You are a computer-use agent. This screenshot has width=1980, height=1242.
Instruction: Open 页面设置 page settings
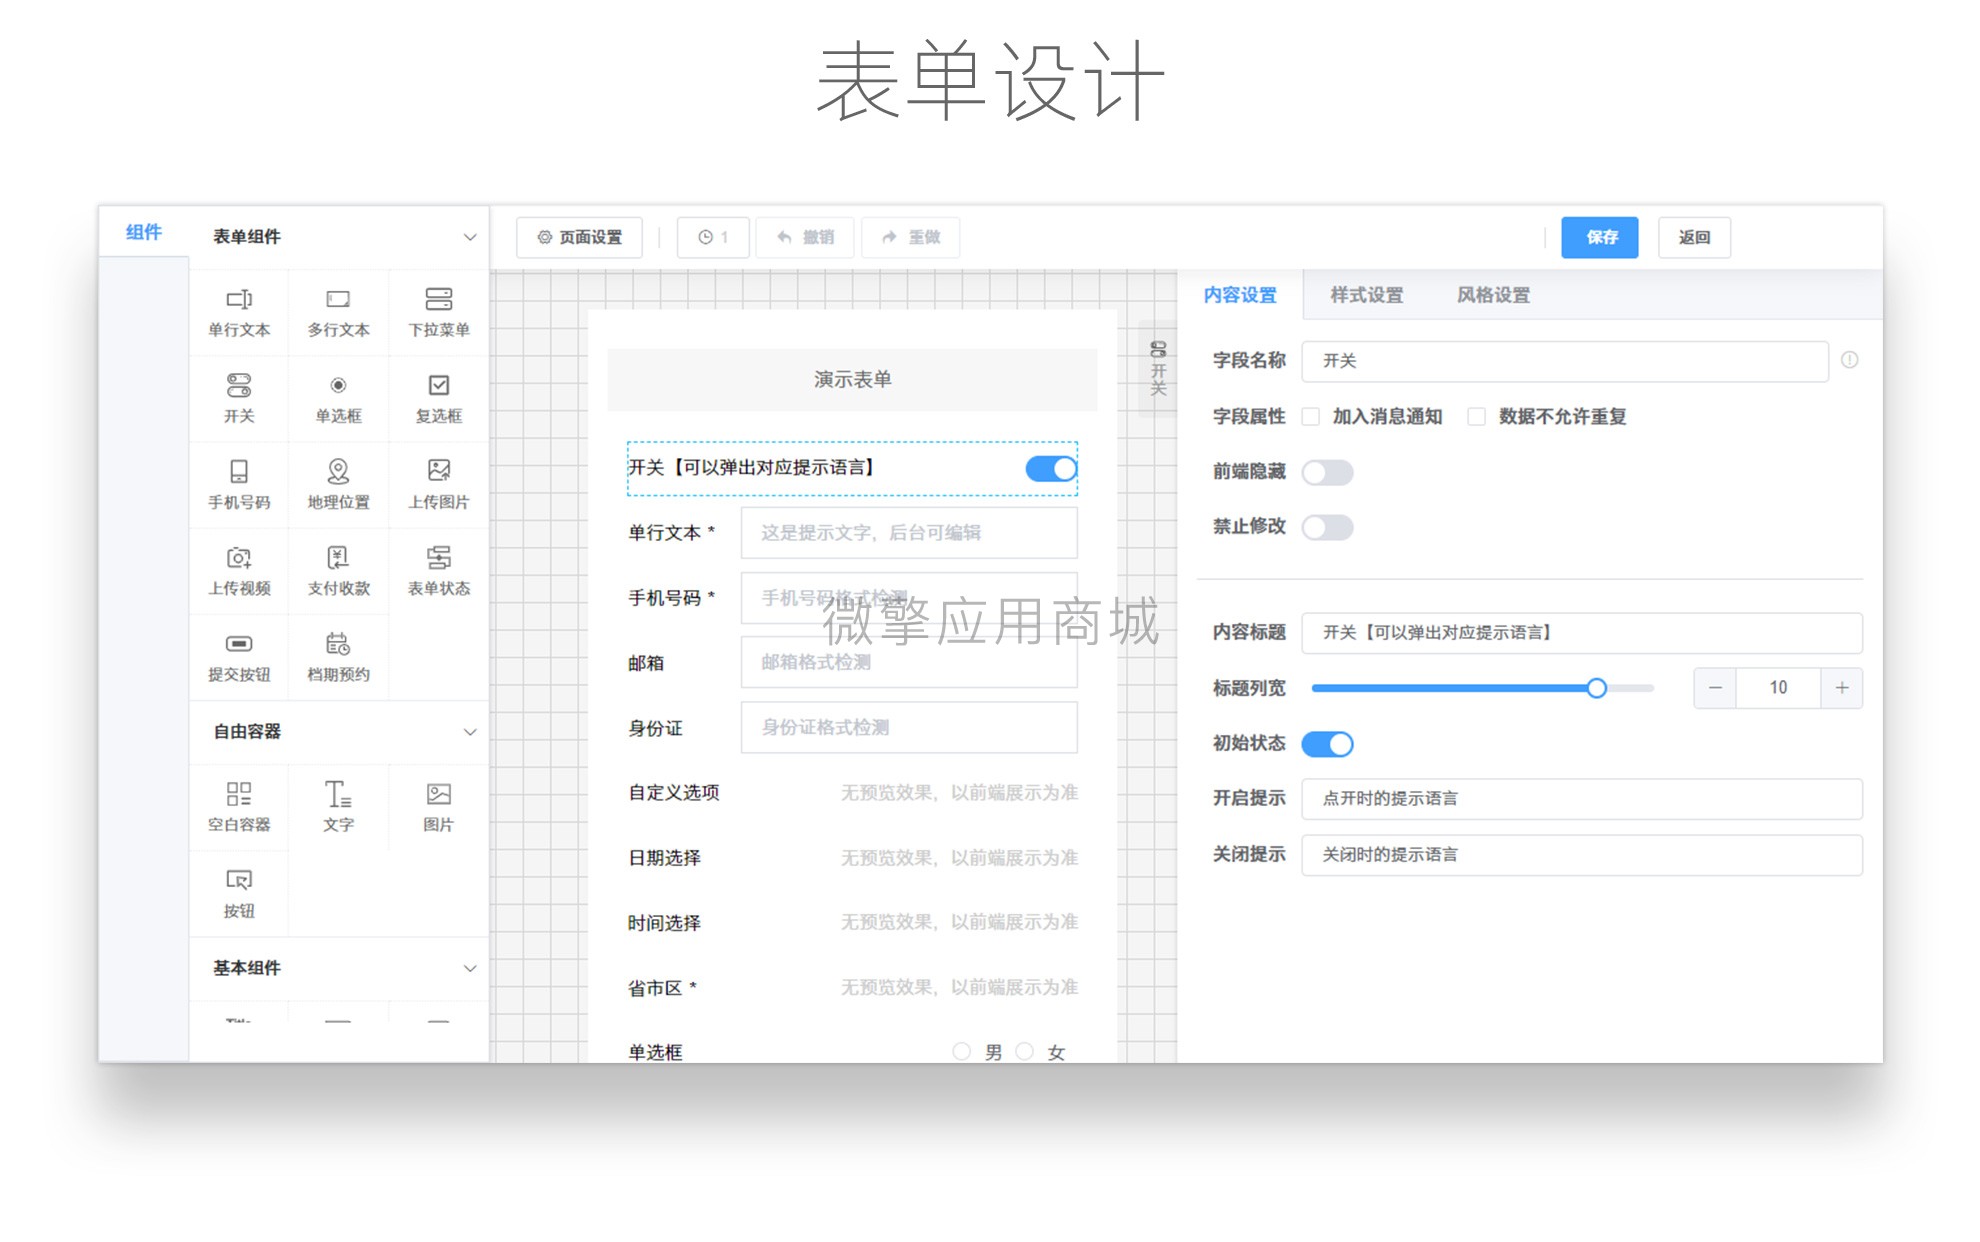point(580,237)
